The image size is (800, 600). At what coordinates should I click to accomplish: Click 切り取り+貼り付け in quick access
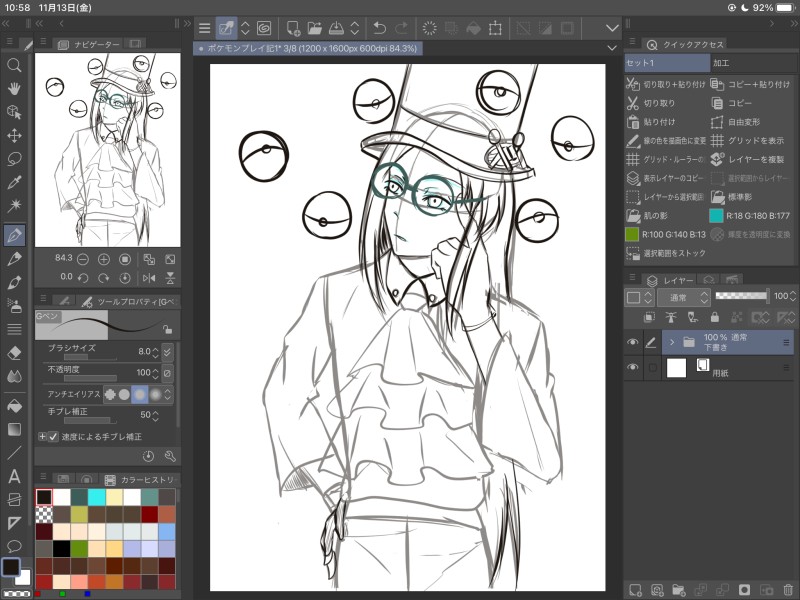coord(666,84)
